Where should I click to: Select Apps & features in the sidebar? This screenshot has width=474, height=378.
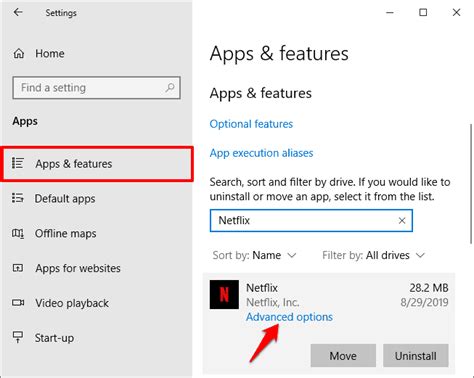97,164
